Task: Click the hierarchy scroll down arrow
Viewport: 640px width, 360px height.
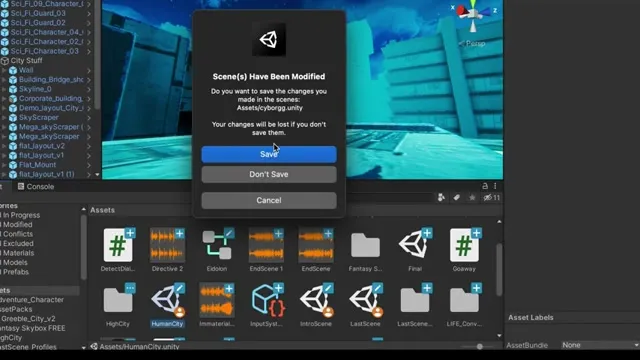Action: pyautogui.click(x=97, y=175)
